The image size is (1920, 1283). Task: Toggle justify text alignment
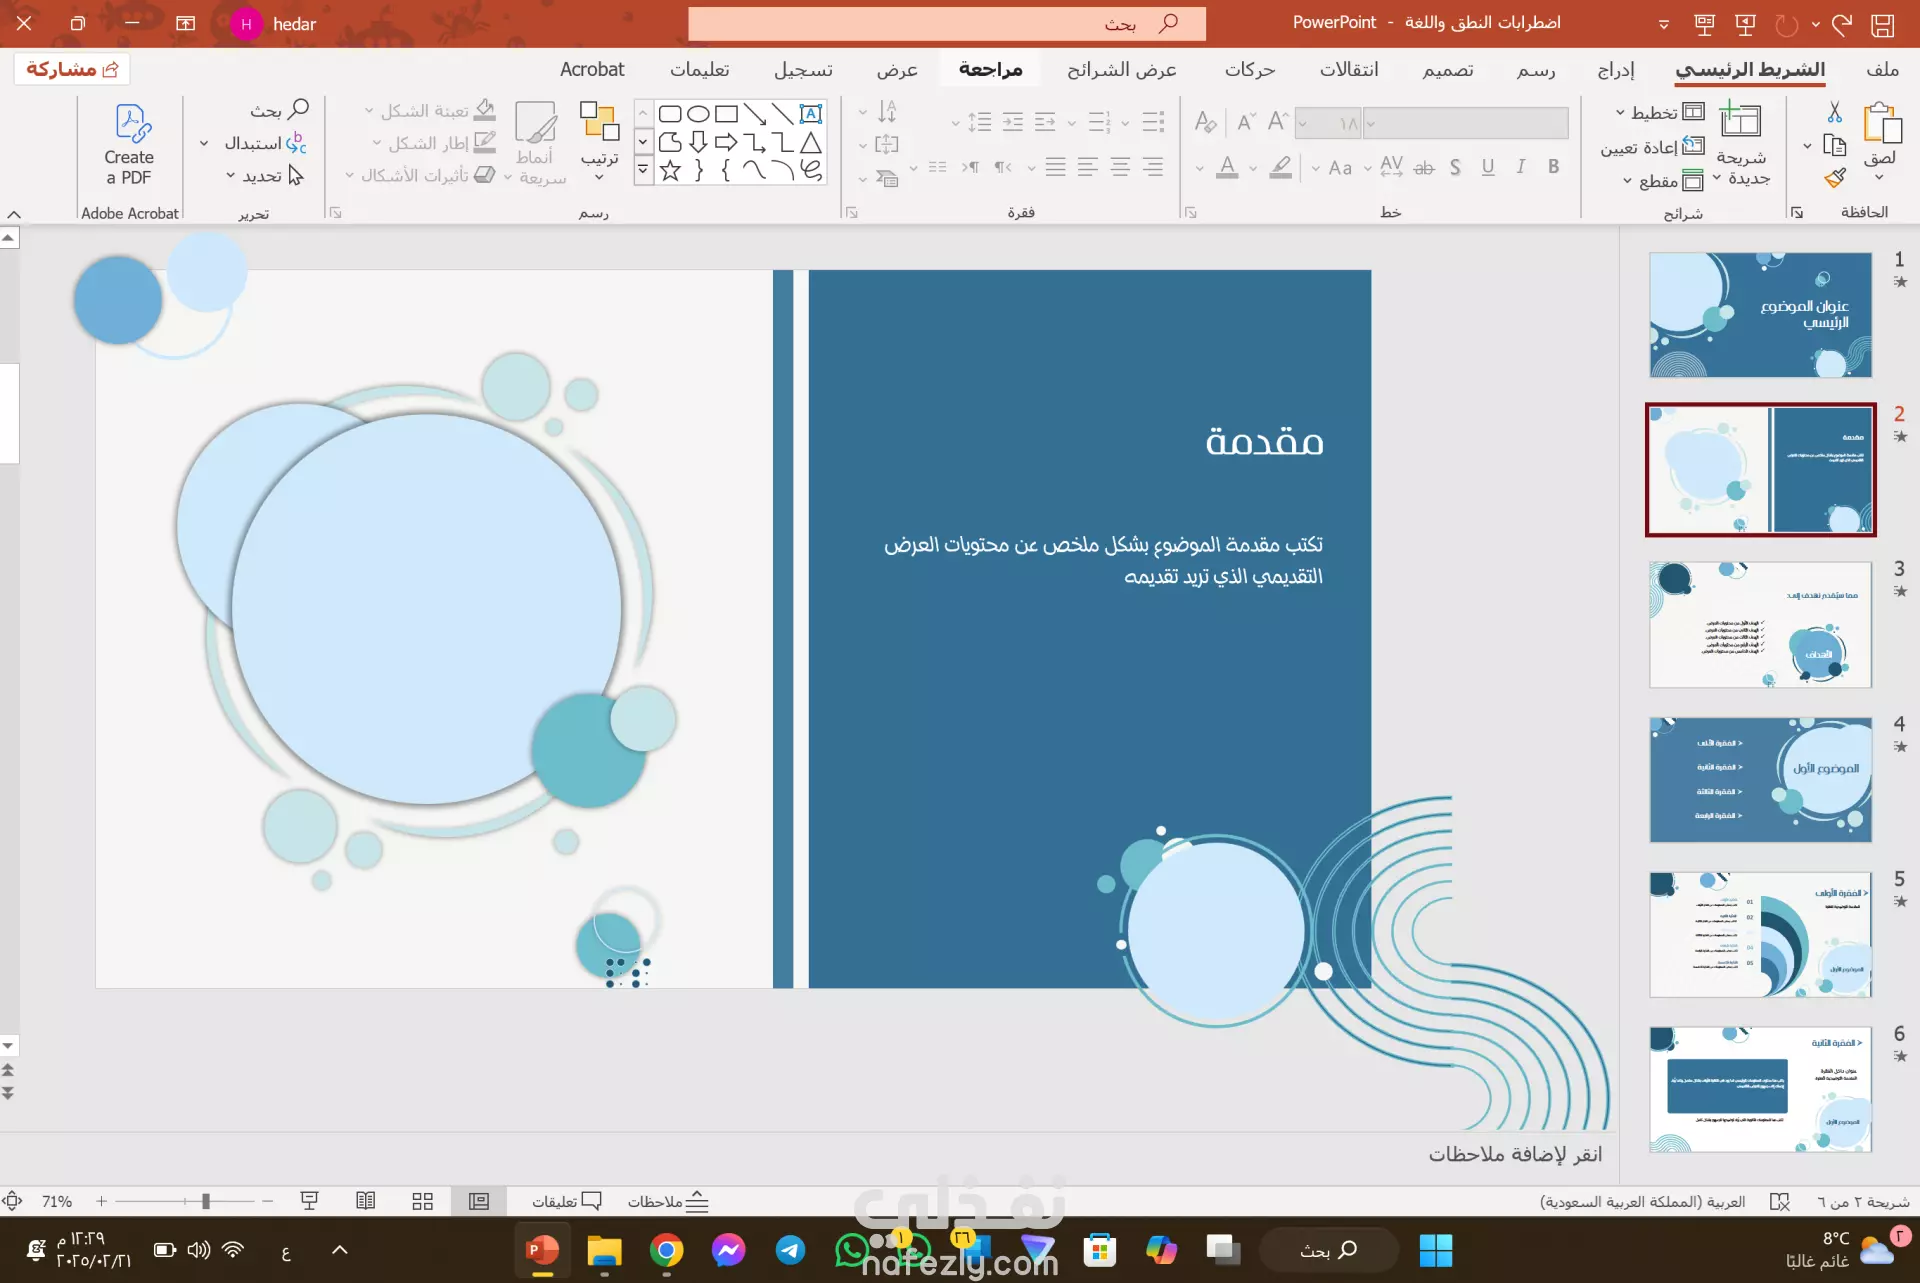point(1055,167)
